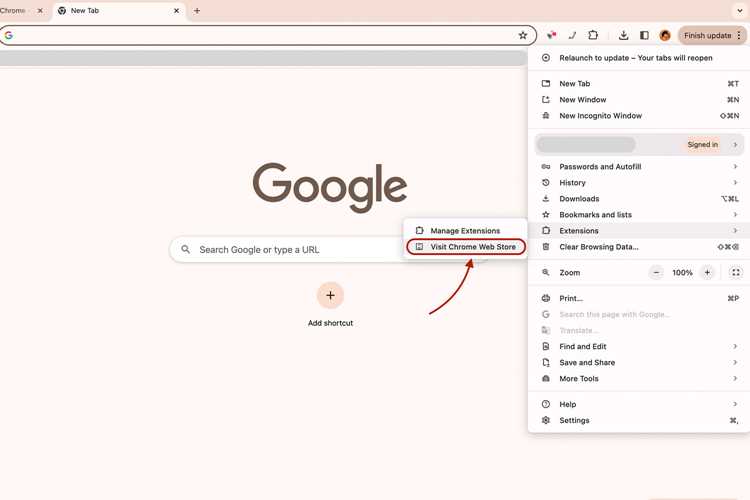750x500 pixels.
Task: Open the tab search dropdown arrow
Action: 739,11
